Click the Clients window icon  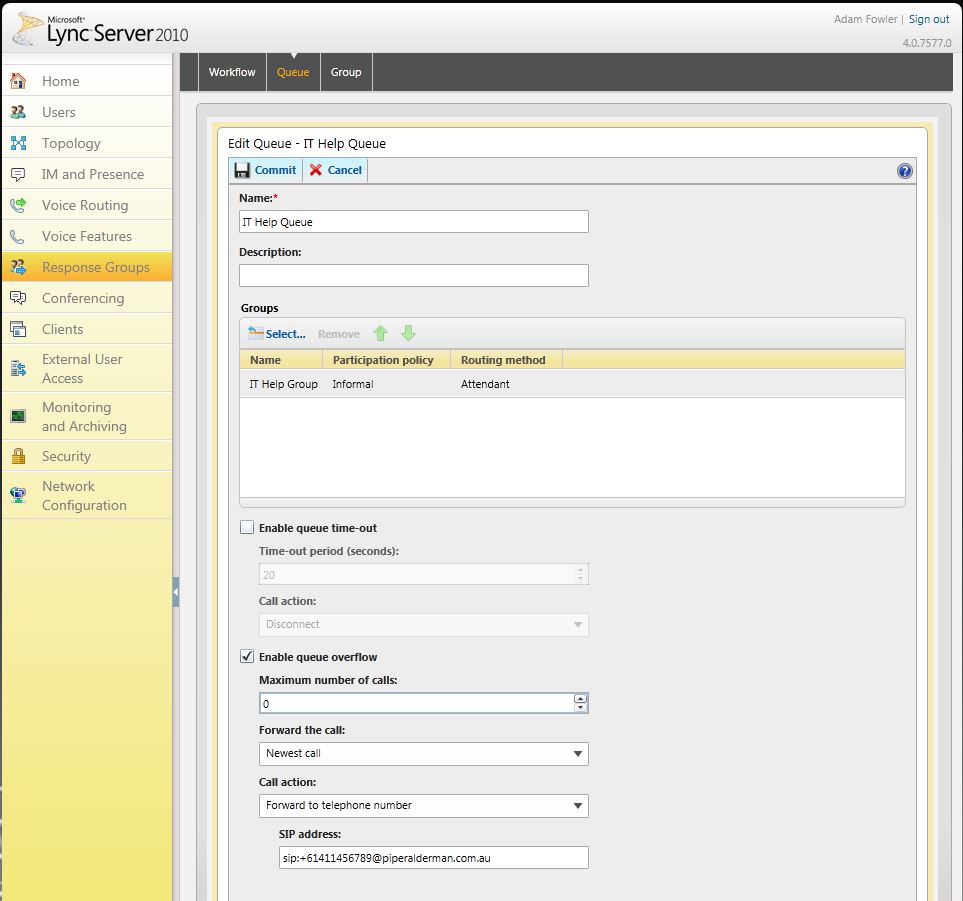(18, 329)
